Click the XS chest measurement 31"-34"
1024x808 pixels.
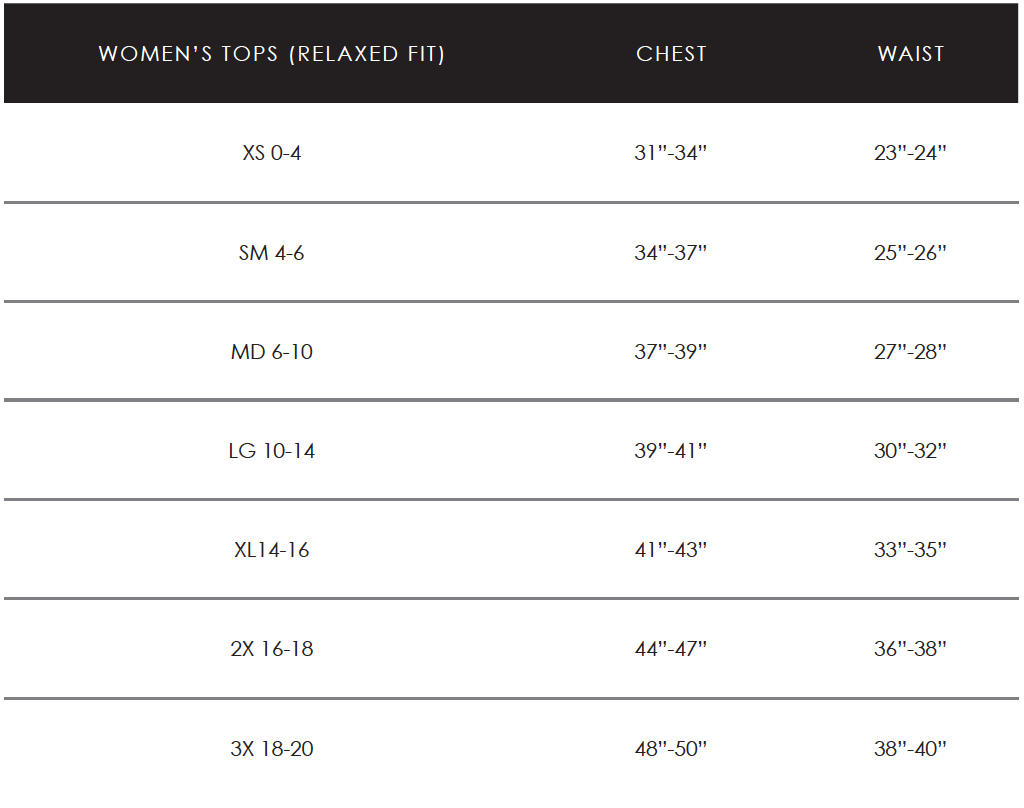tap(670, 154)
